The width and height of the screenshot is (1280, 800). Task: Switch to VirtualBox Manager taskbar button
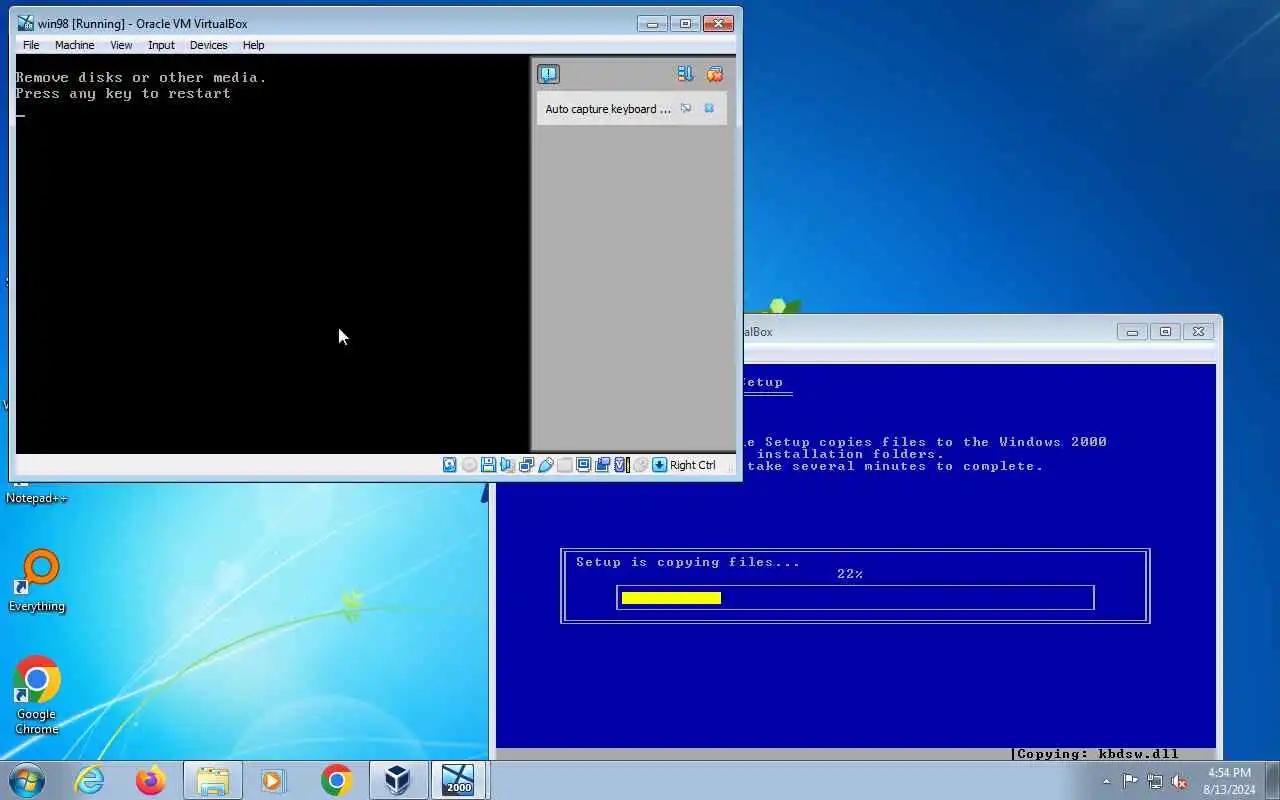397,780
